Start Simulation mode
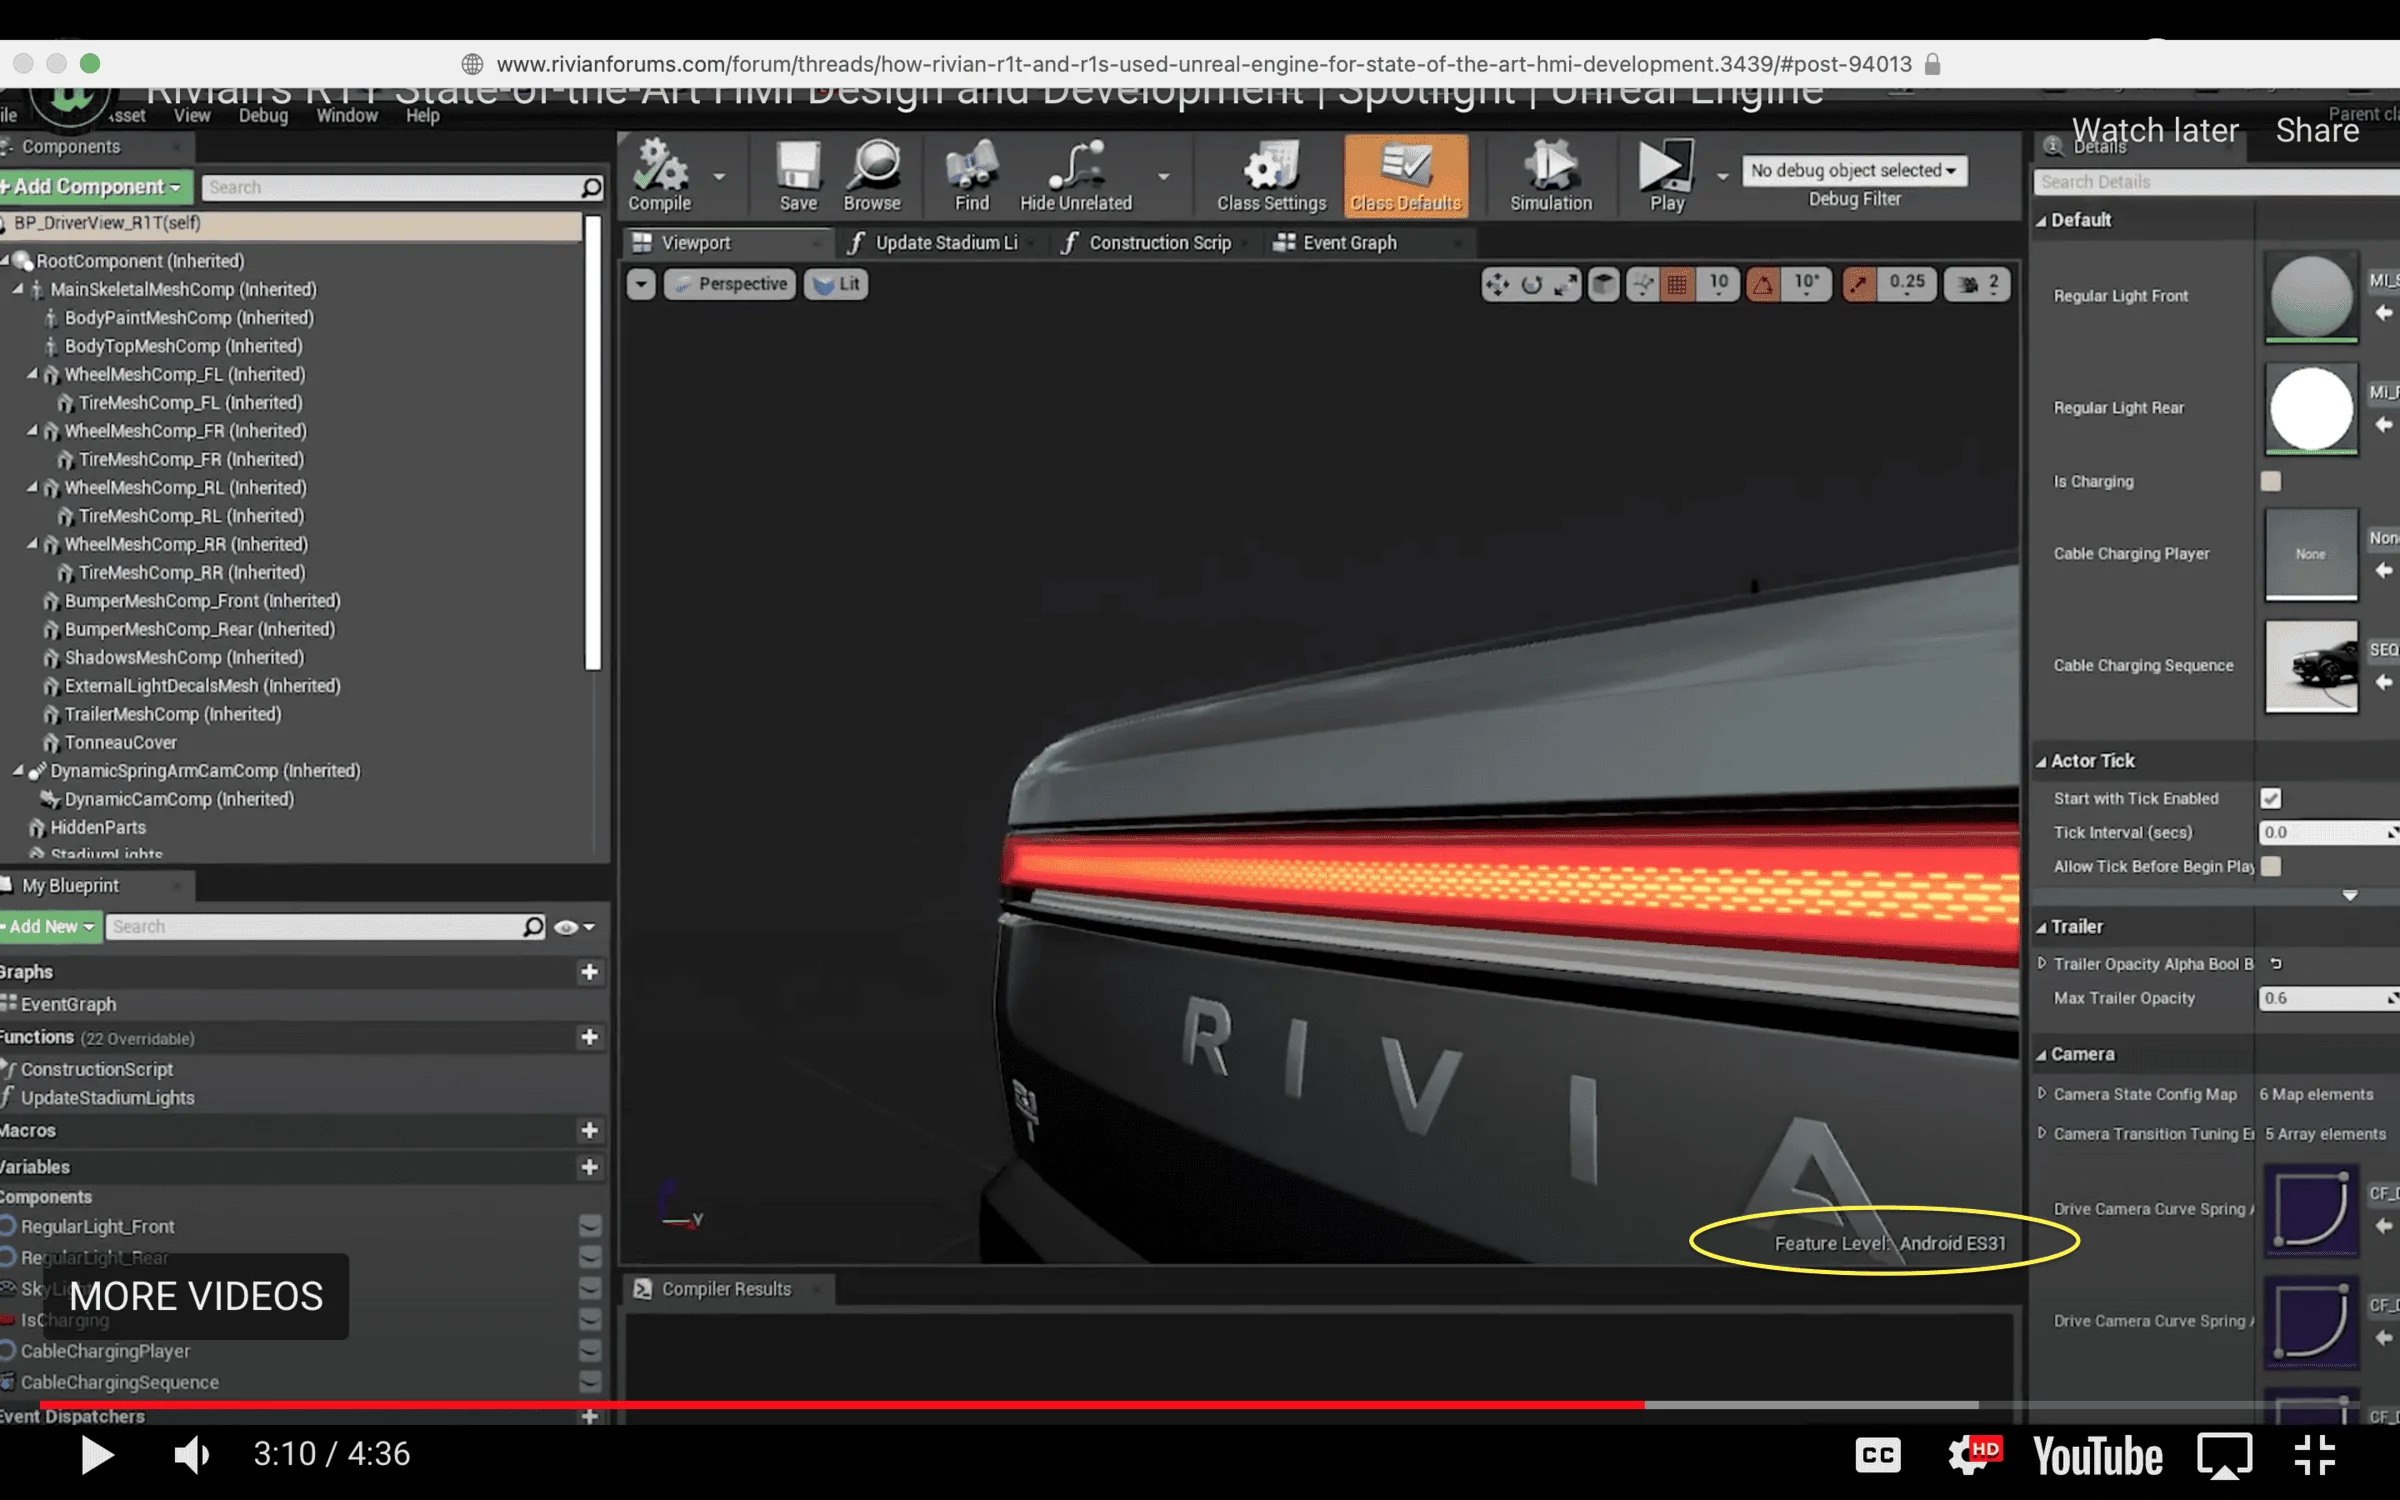The image size is (2400, 1500). 1550,175
